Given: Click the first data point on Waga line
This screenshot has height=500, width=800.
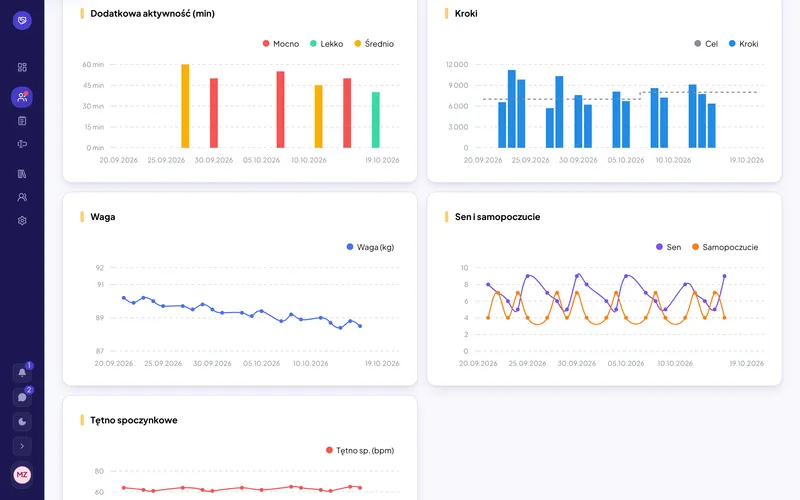Looking at the screenshot, I should tap(124, 298).
